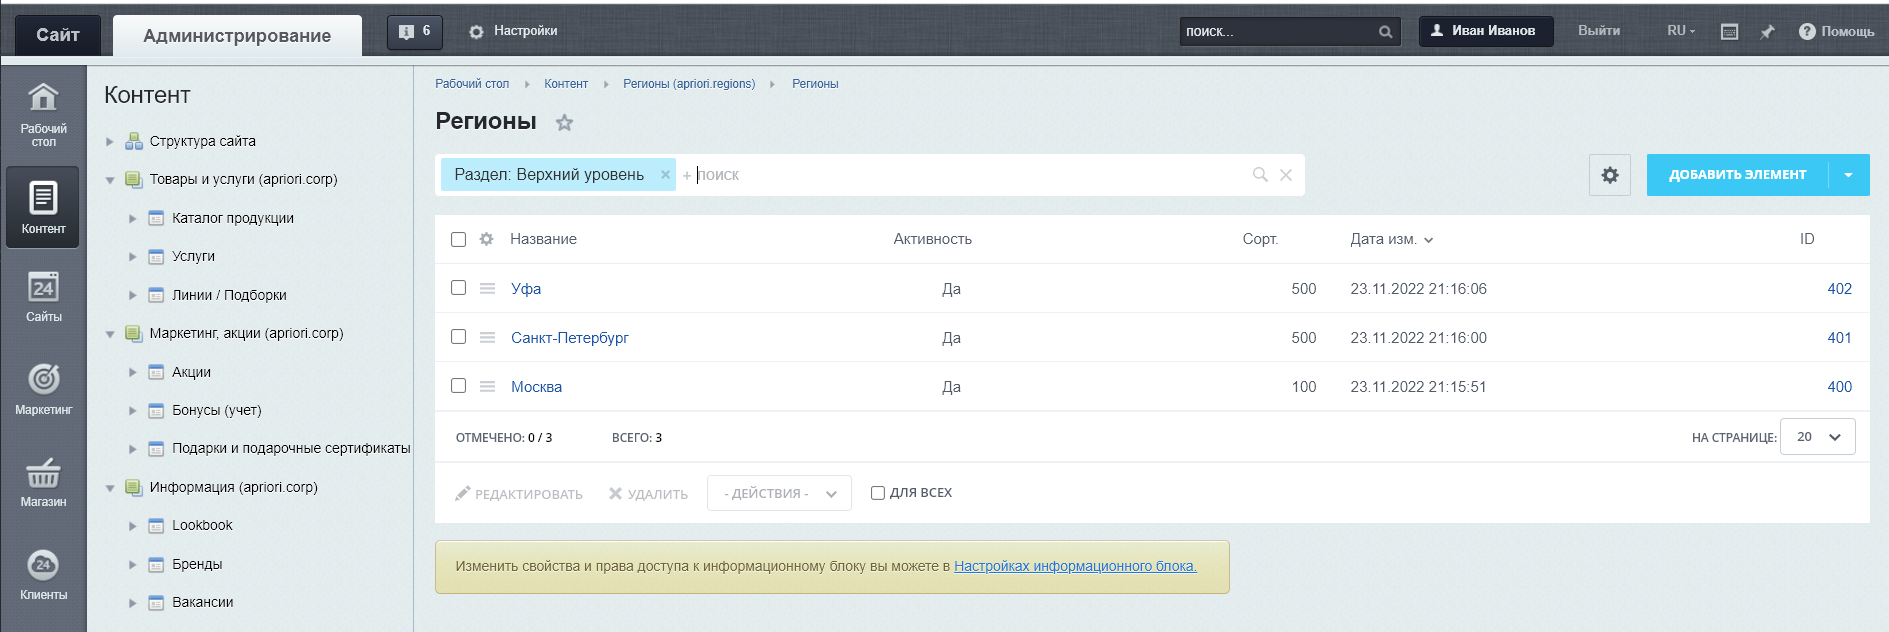
Task: Open the notifications counter showing 6
Action: pyautogui.click(x=414, y=32)
